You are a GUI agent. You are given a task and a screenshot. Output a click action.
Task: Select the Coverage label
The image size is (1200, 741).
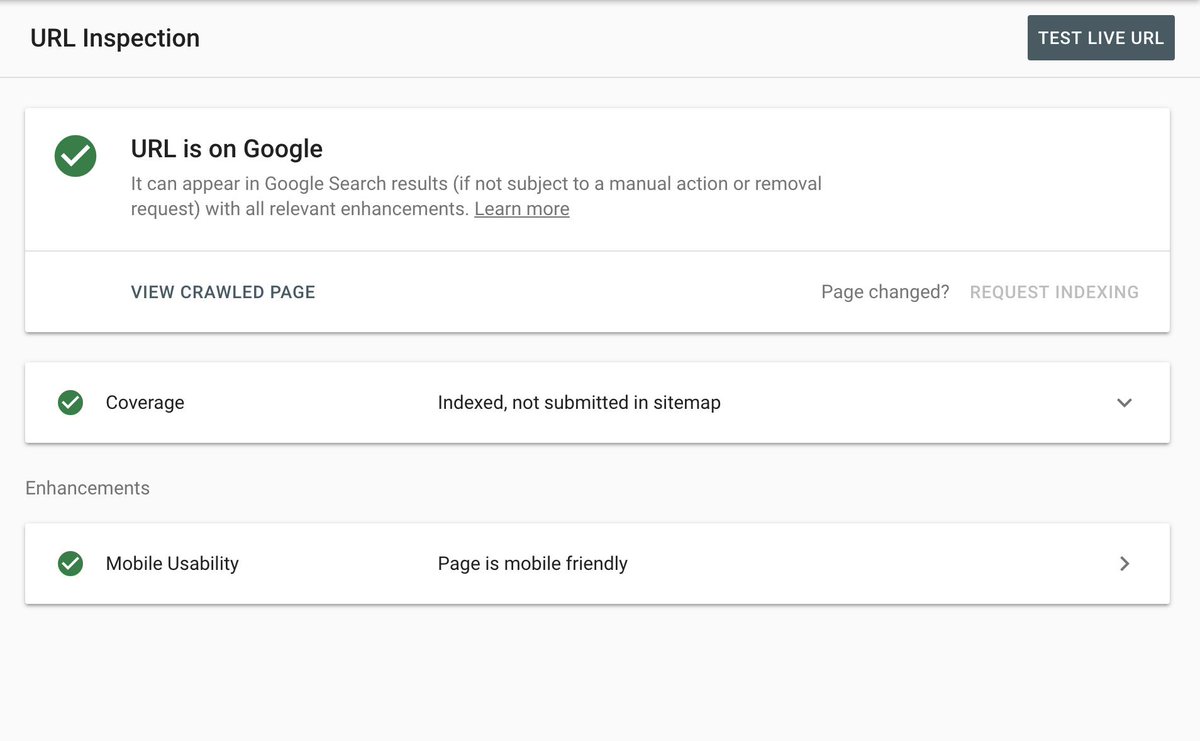tap(145, 403)
